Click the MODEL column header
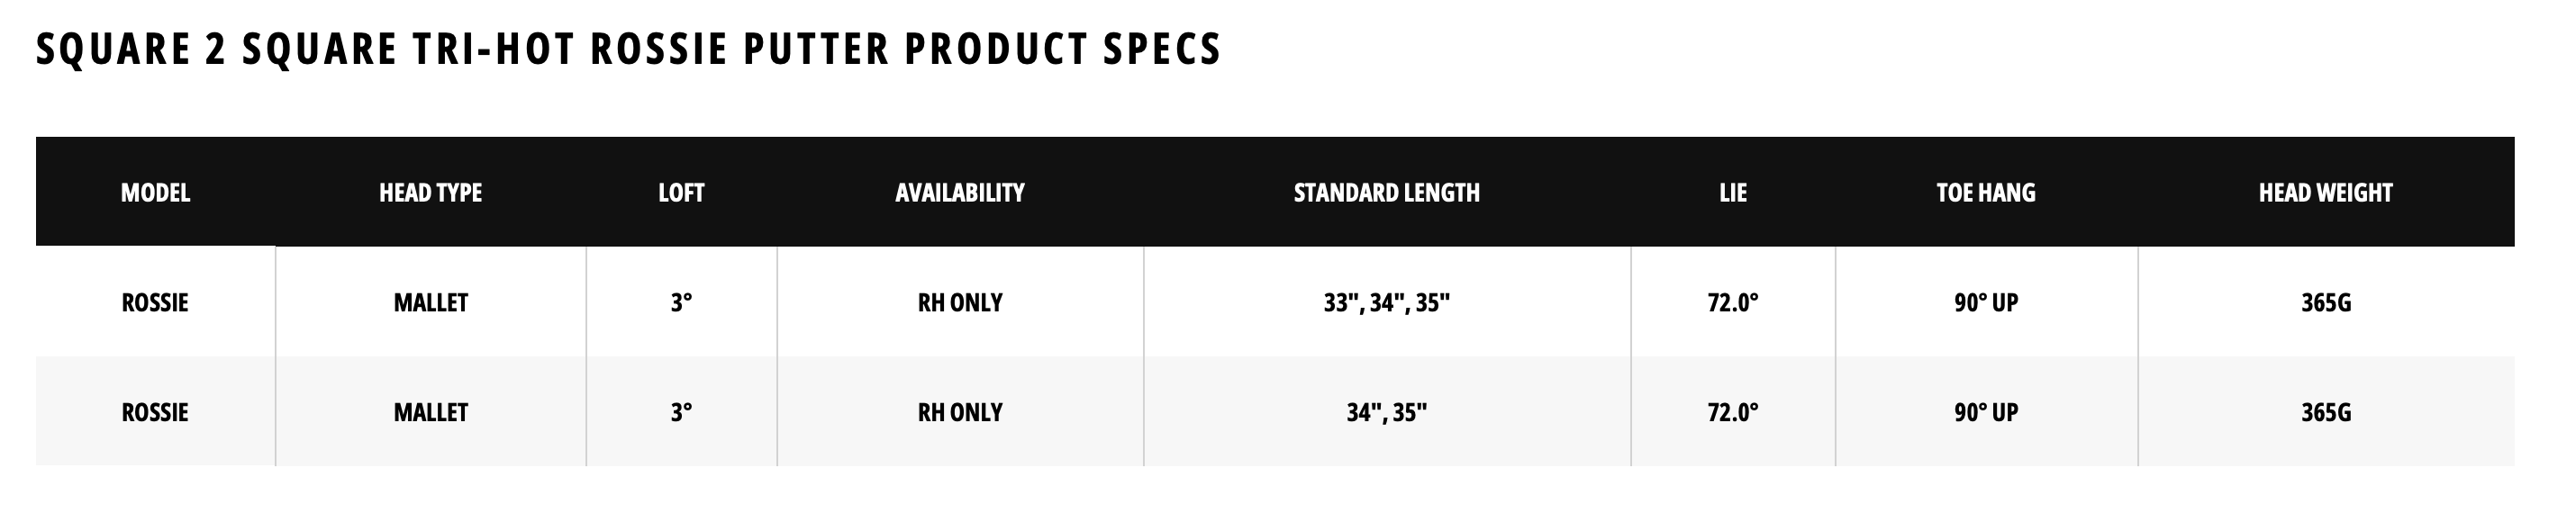The height and width of the screenshot is (522, 2576). coord(155,192)
